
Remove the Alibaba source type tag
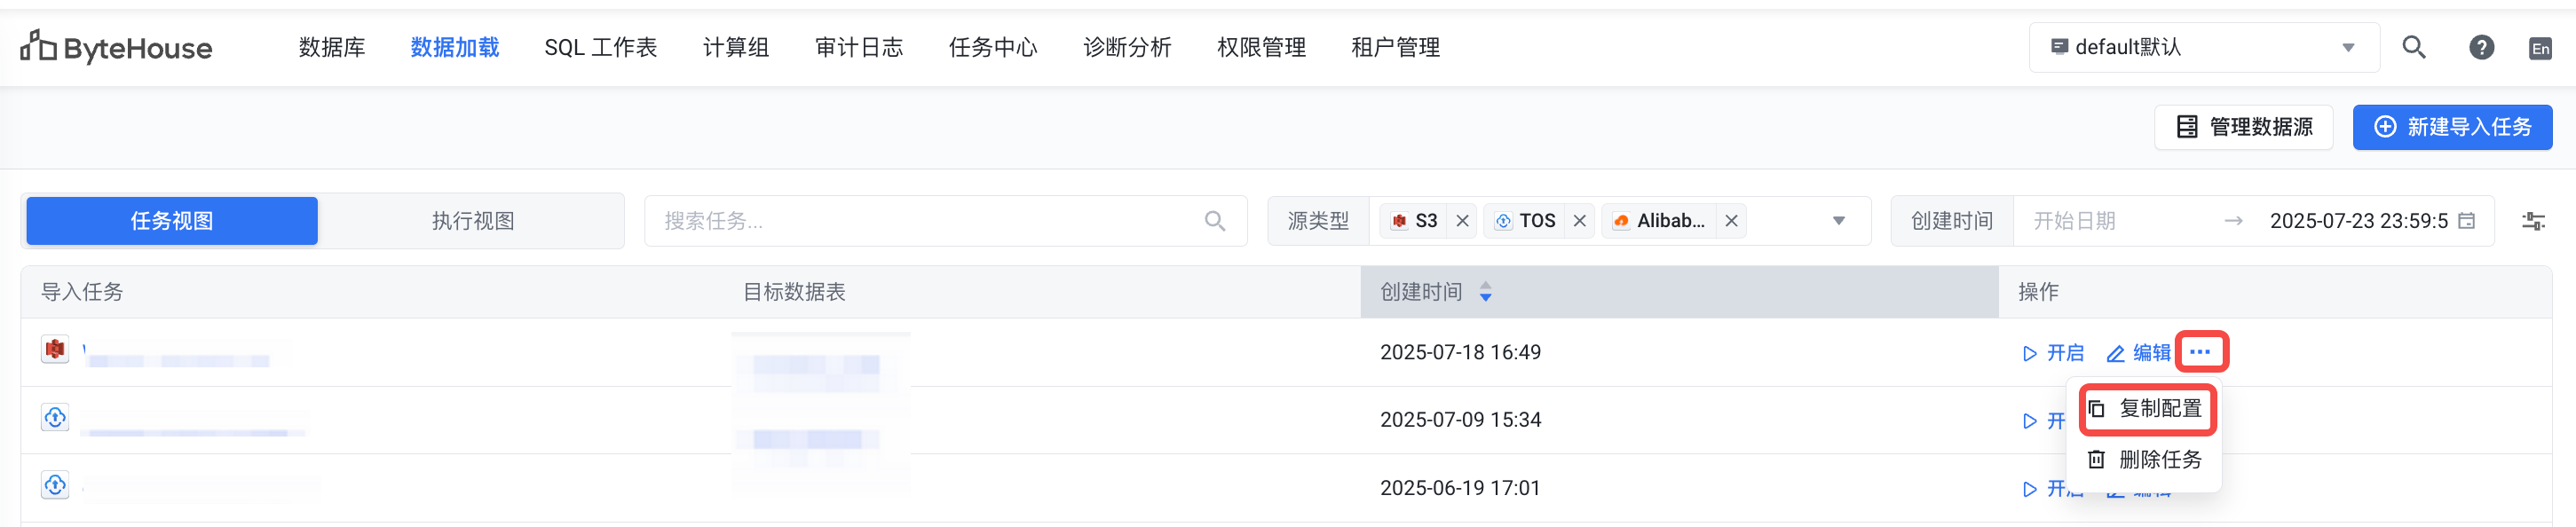coord(1731,221)
